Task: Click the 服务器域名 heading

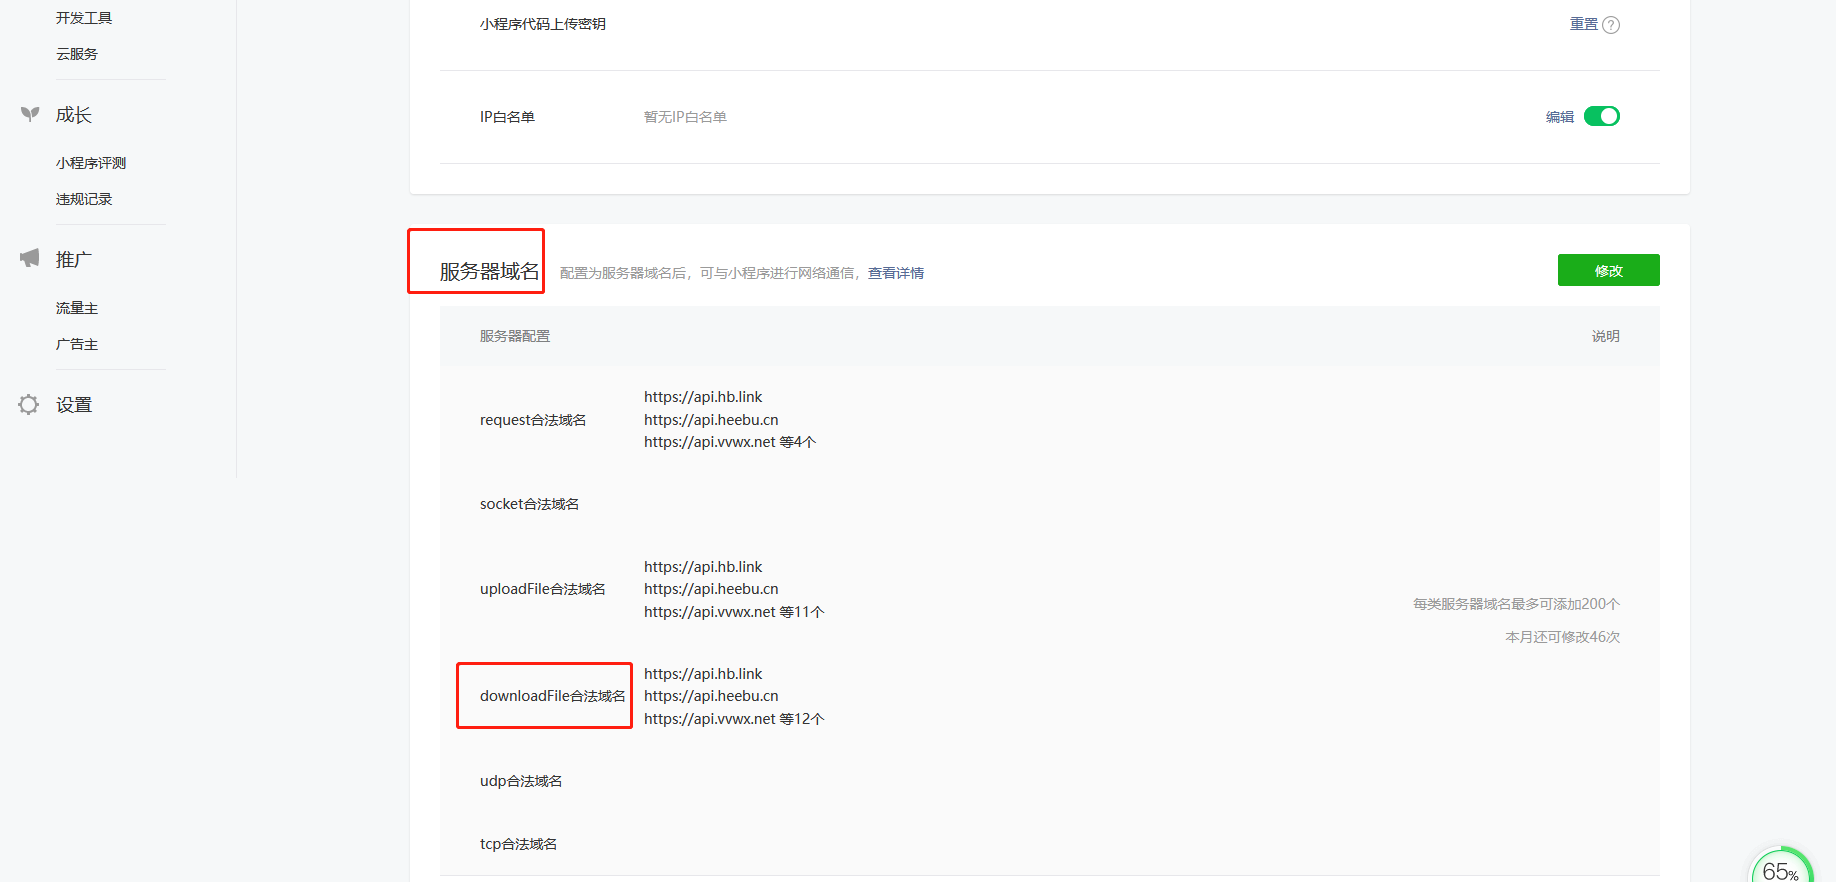Action: 489,271
